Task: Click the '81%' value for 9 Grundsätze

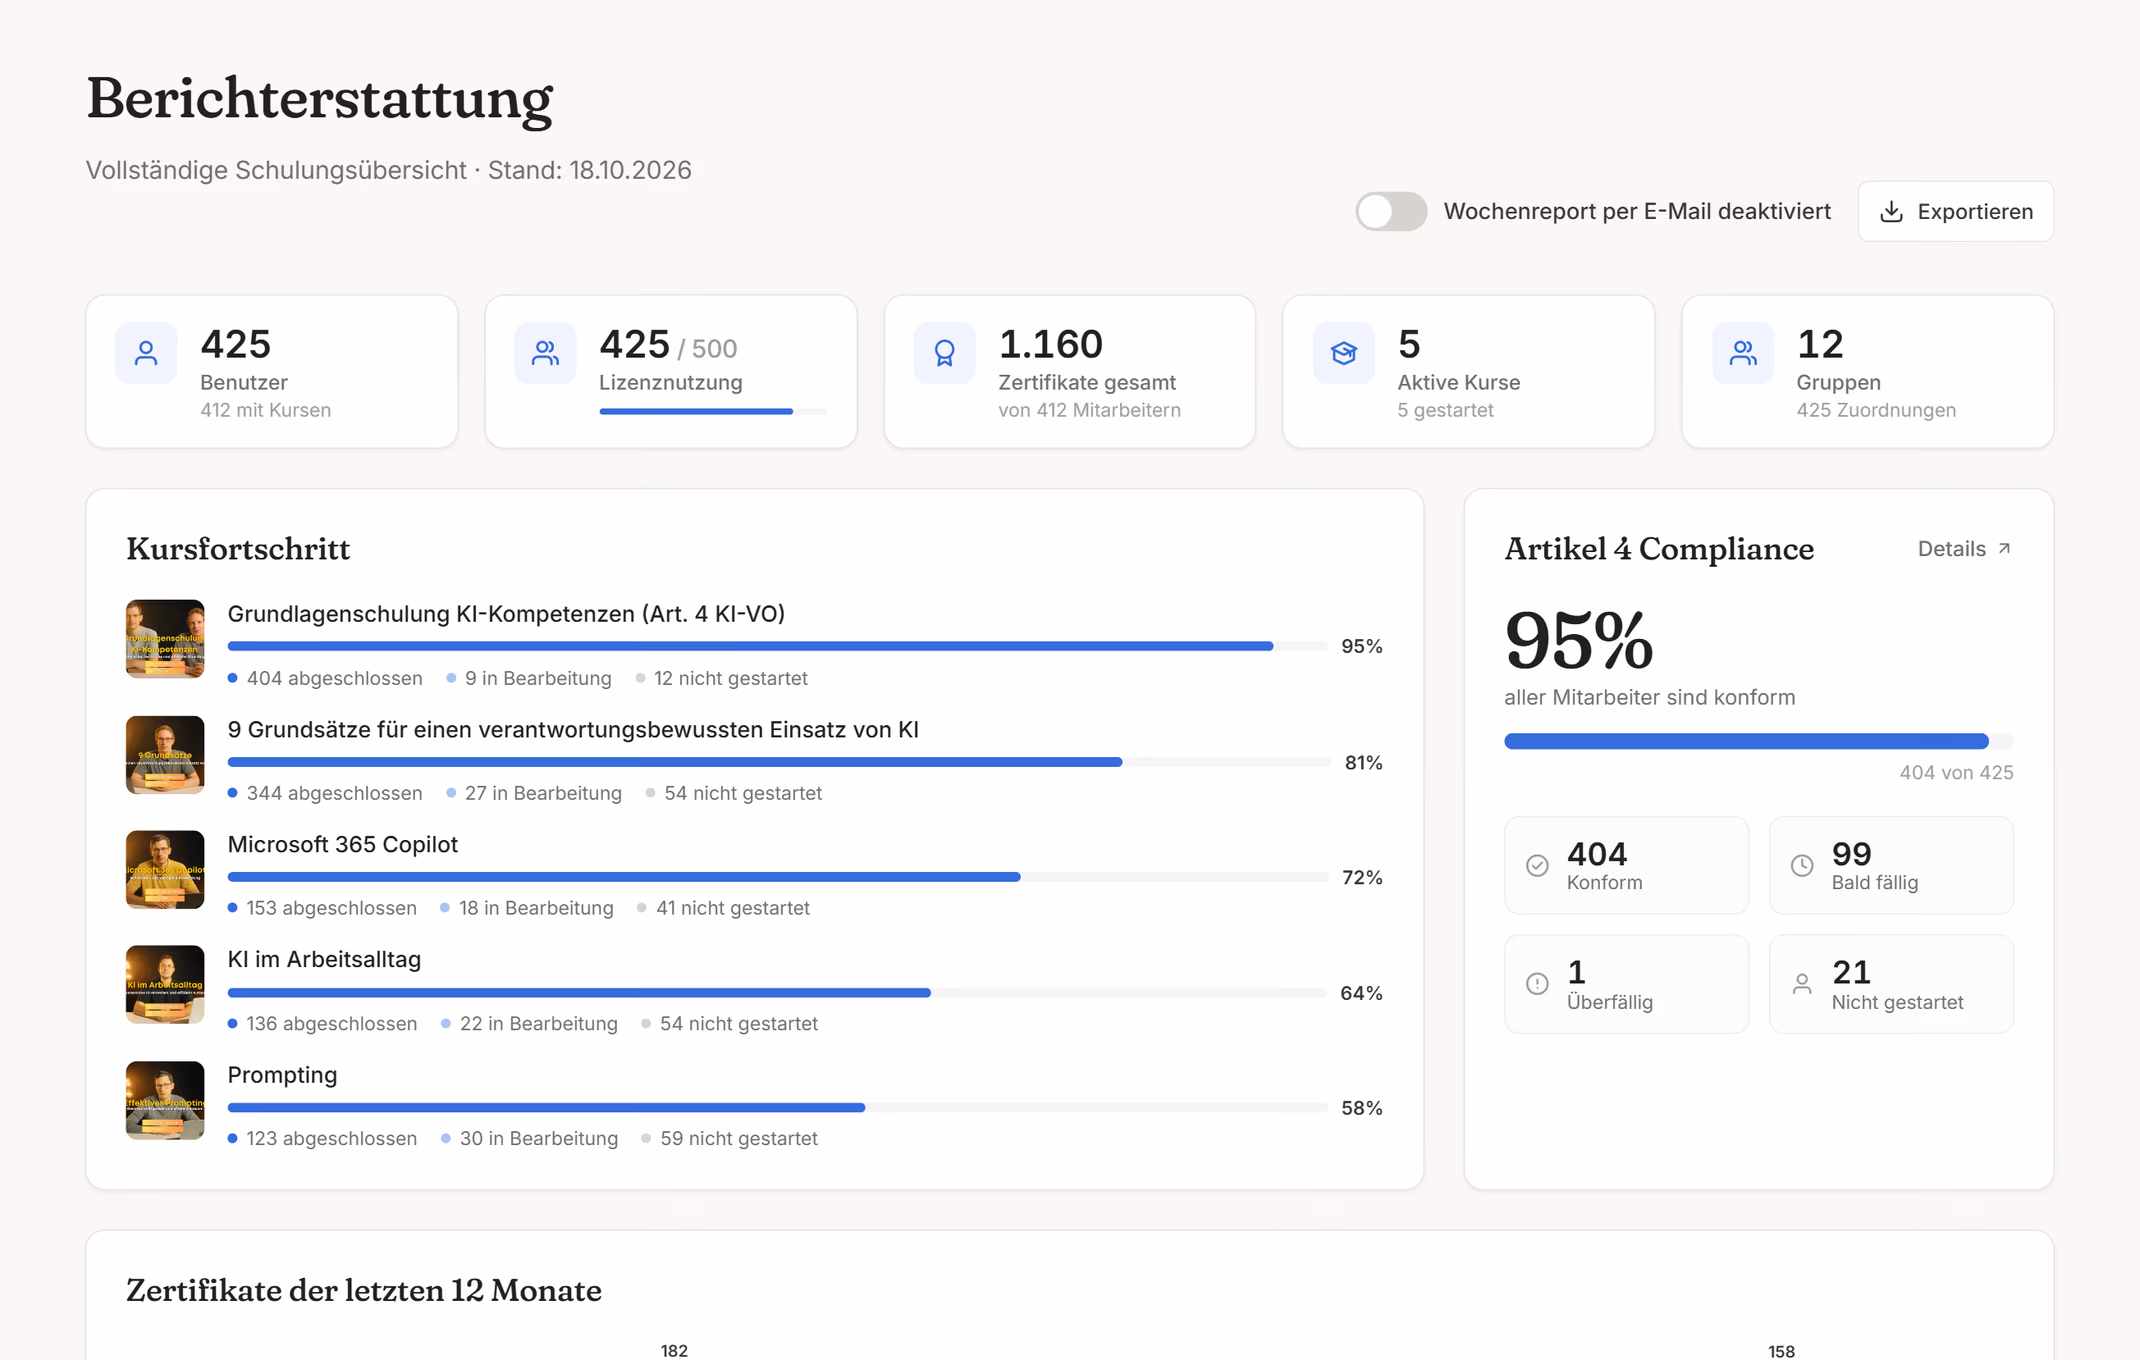Action: pos(1363,763)
